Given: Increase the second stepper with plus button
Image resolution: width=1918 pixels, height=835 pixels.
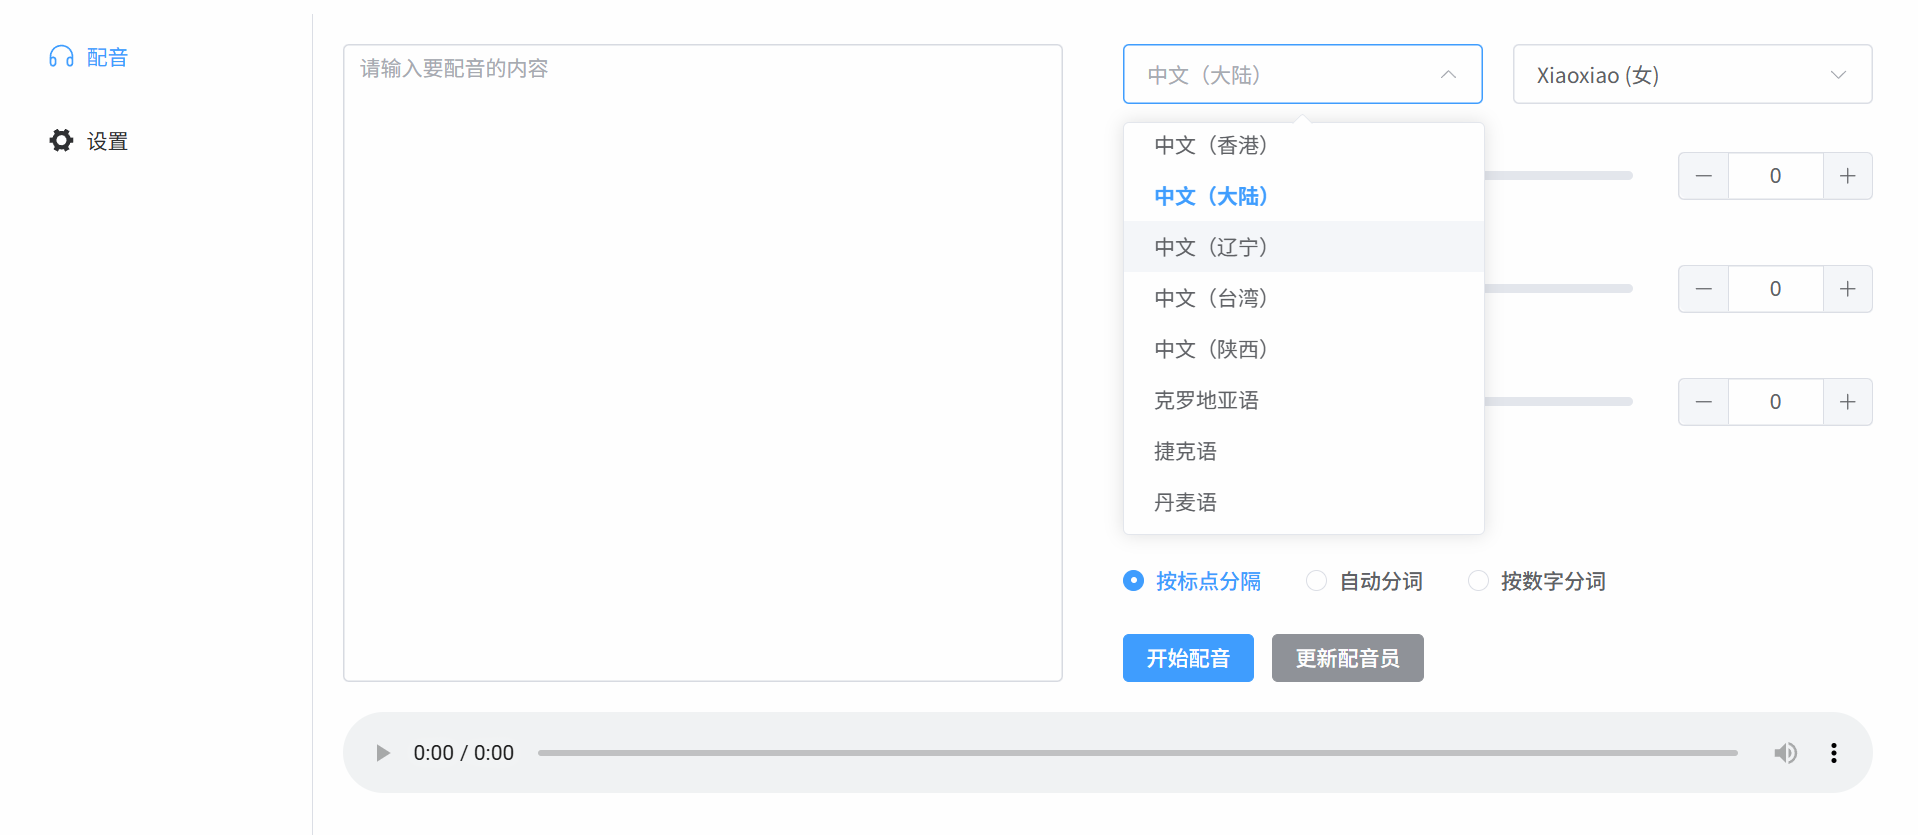Looking at the screenshot, I should coord(1847,289).
